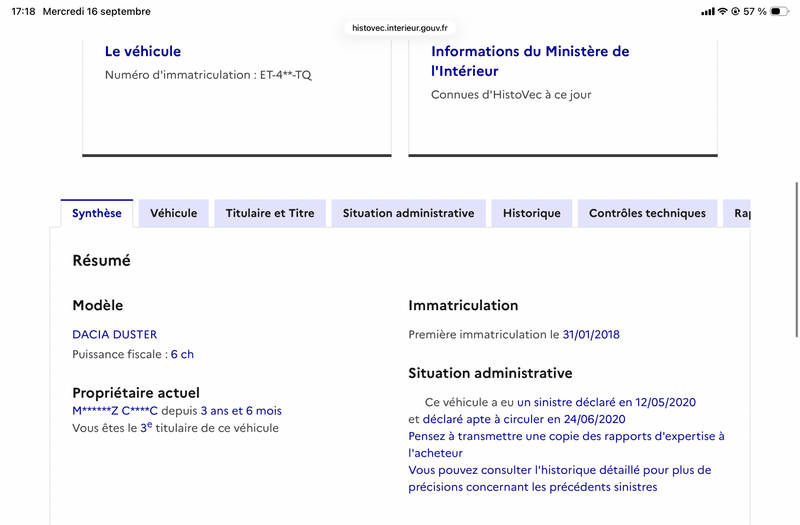Click the 3 ans et 6 mois duration

click(241, 411)
